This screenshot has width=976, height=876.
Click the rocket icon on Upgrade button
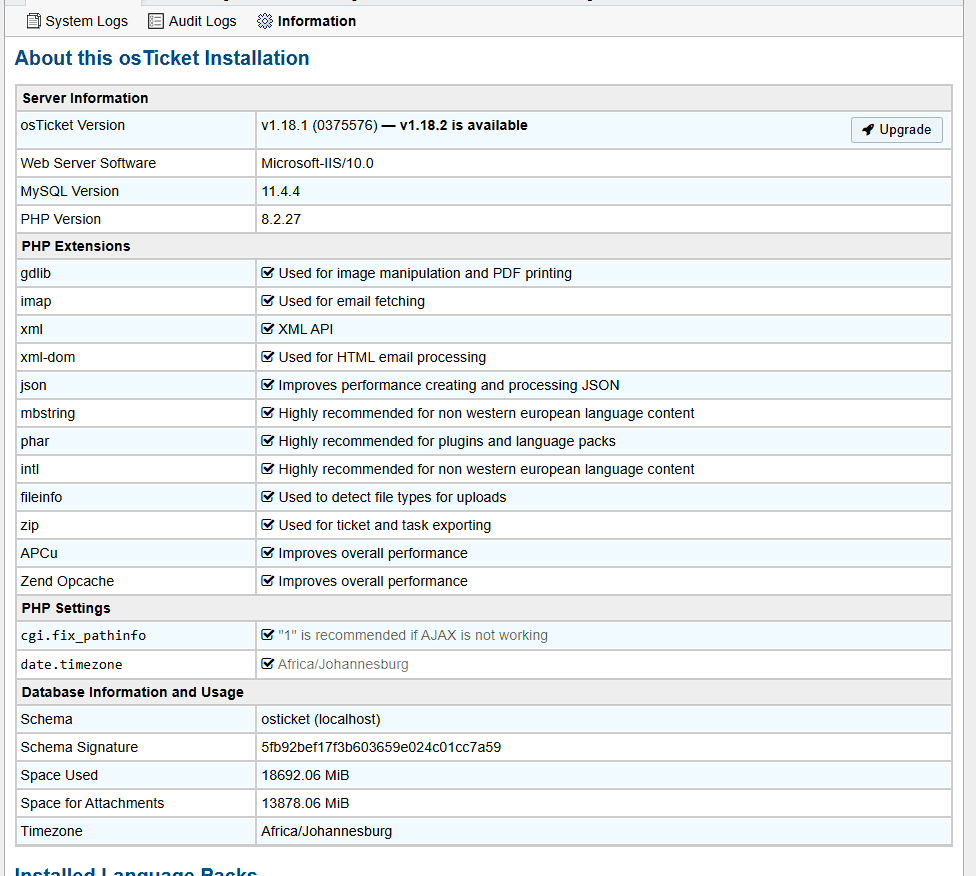click(x=868, y=130)
